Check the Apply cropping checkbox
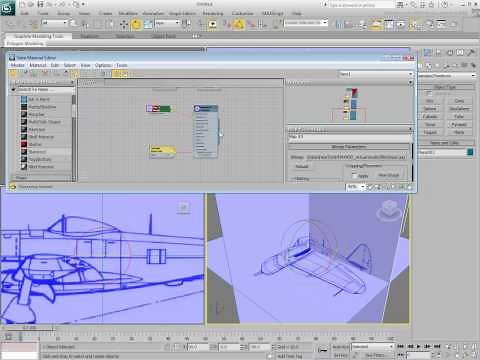Image resolution: width=480 pixels, height=360 pixels. click(x=354, y=175)
